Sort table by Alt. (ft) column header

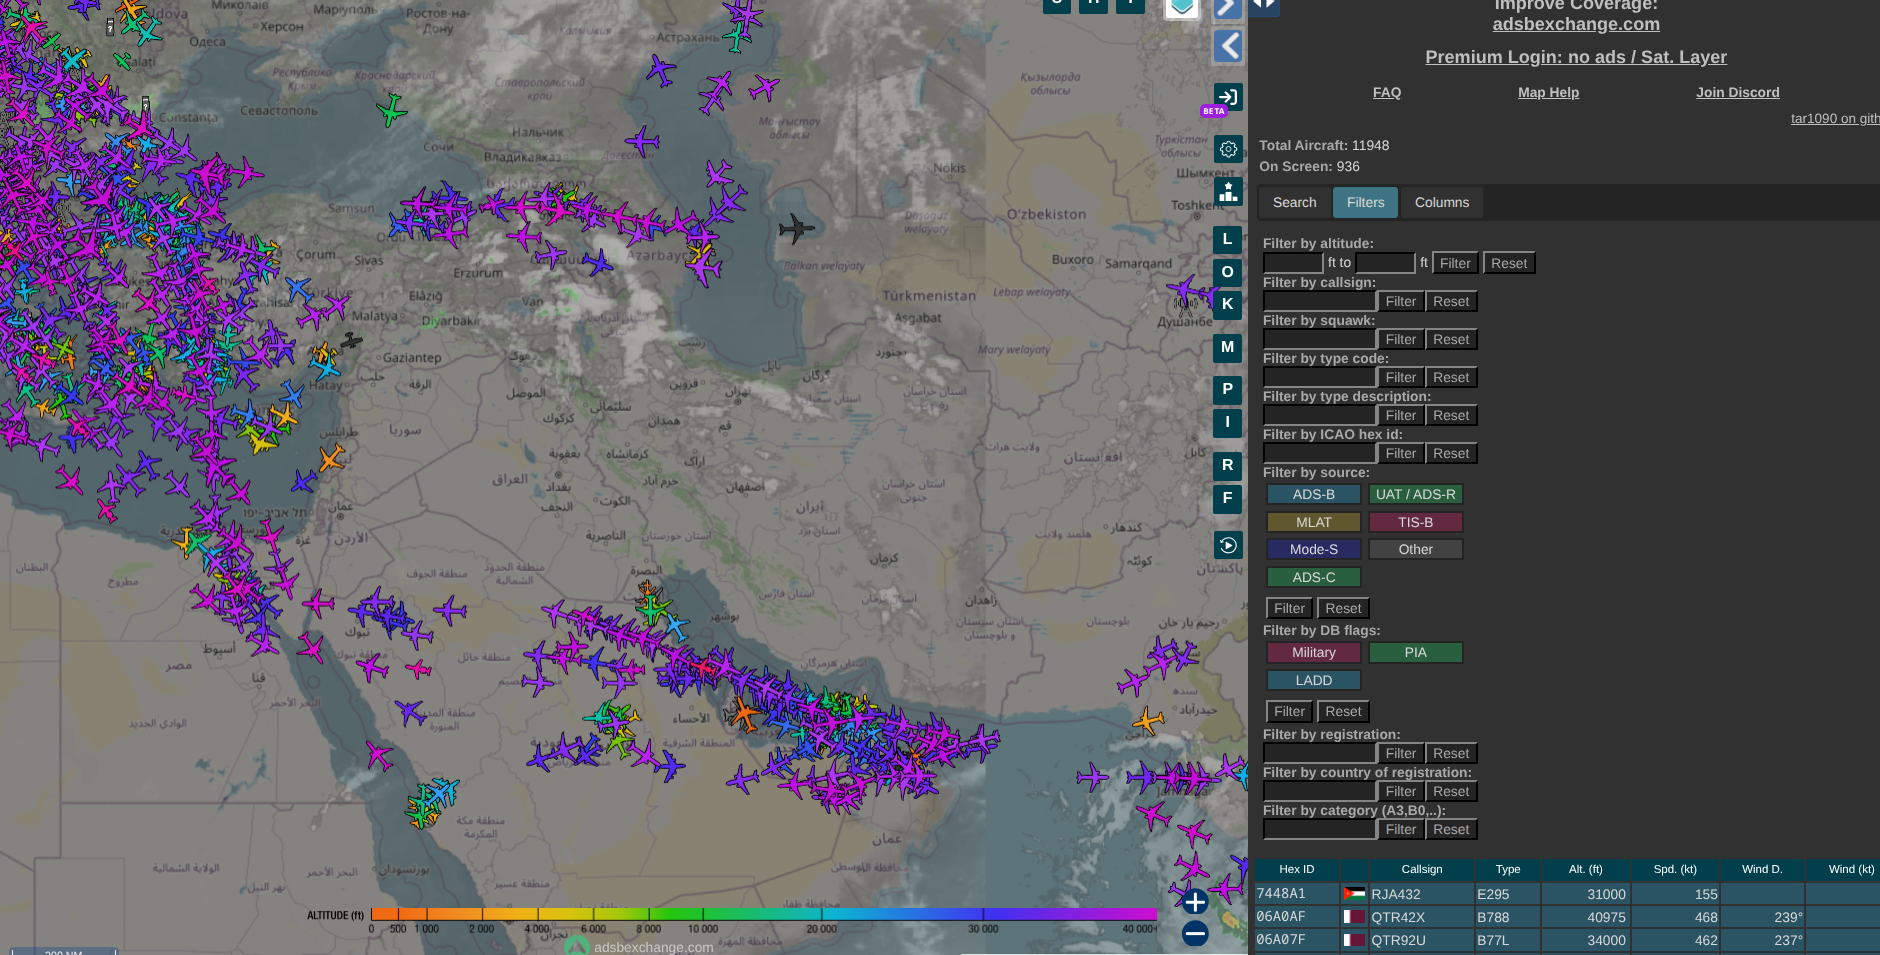(1585, 869)
